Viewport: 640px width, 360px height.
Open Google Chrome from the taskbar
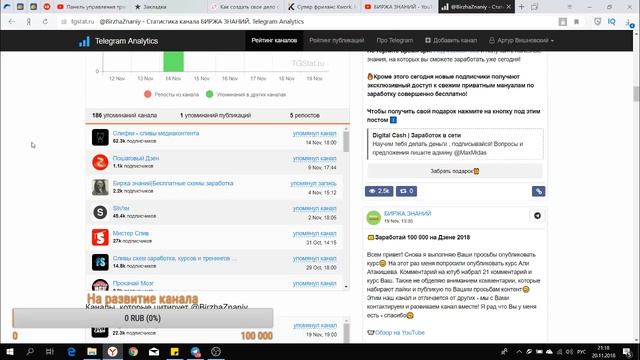(x=133, y=351)
